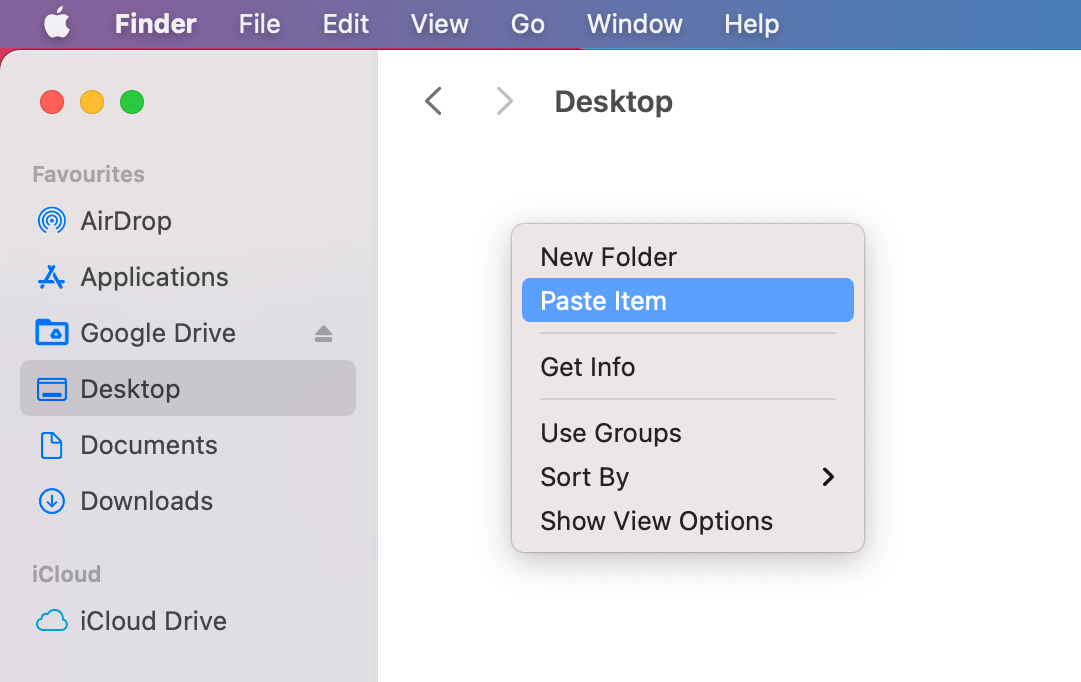Choose New Folder from context menu
Image resolution: width=1081 pixels, height=682 pixels.
pyautogui.click(x=608, y=257)
